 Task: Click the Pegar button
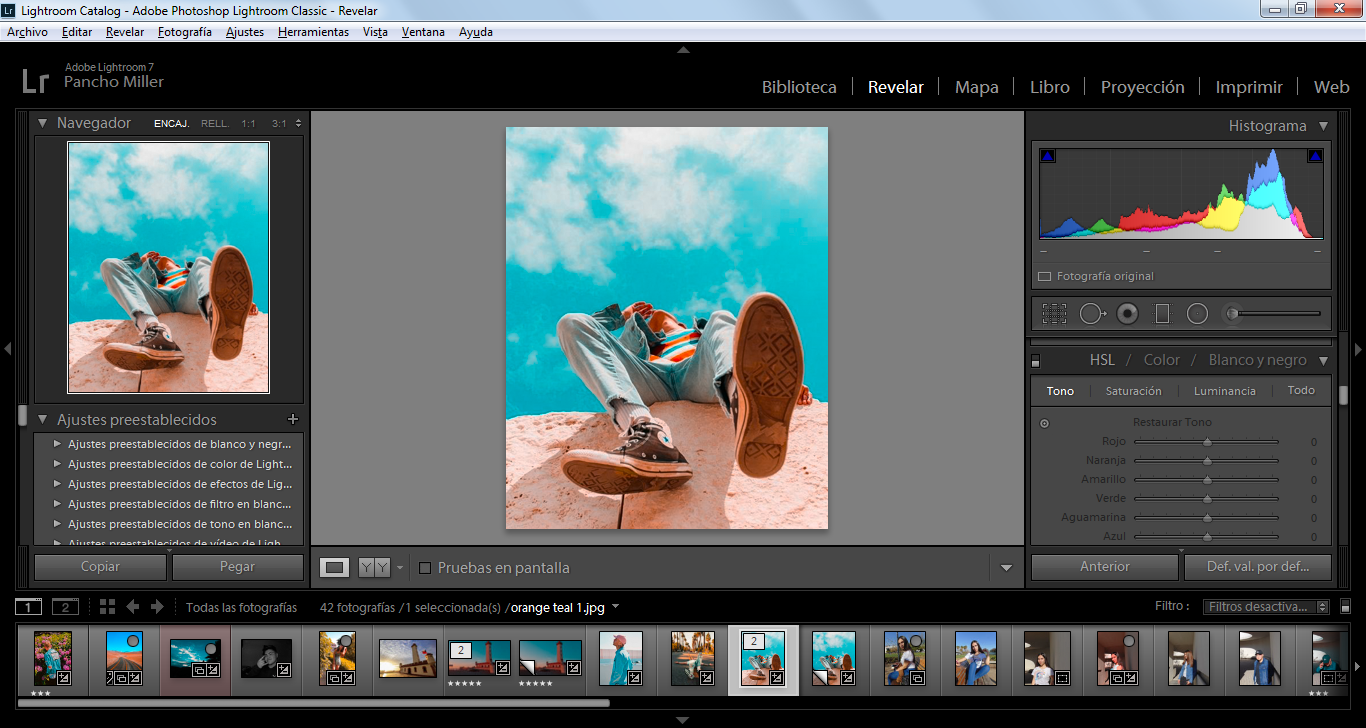237,566
